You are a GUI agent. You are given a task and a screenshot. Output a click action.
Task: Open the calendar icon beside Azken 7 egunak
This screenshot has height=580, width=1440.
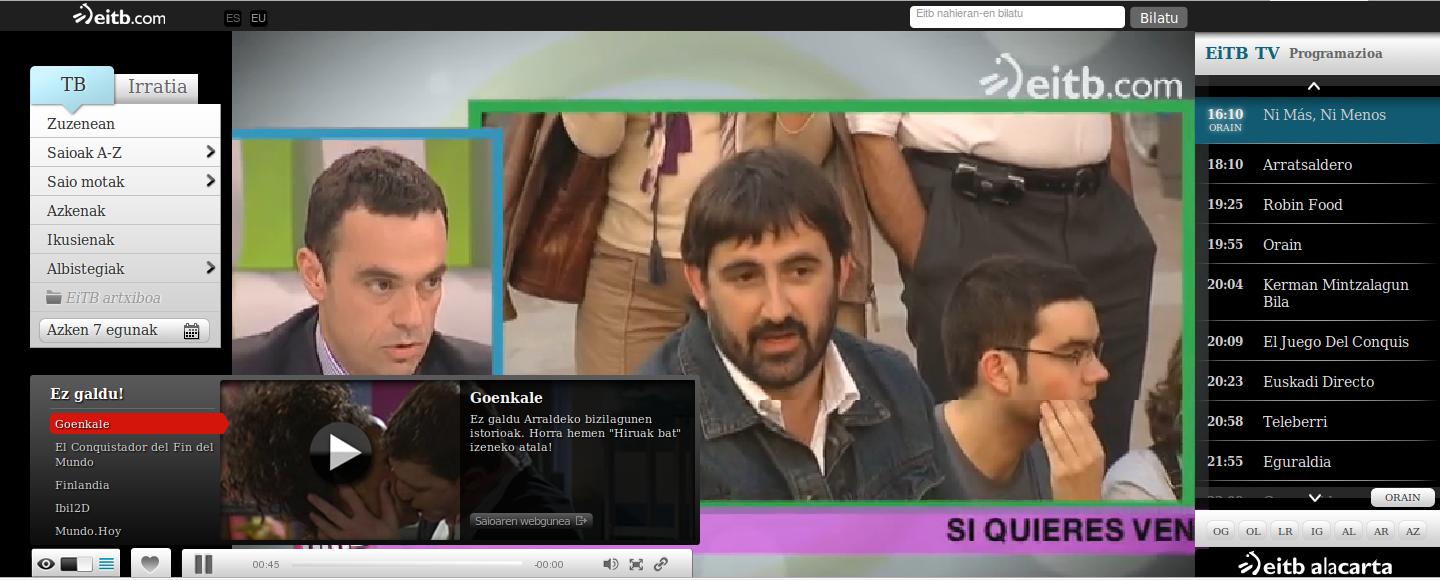click(x=191, y=331)
